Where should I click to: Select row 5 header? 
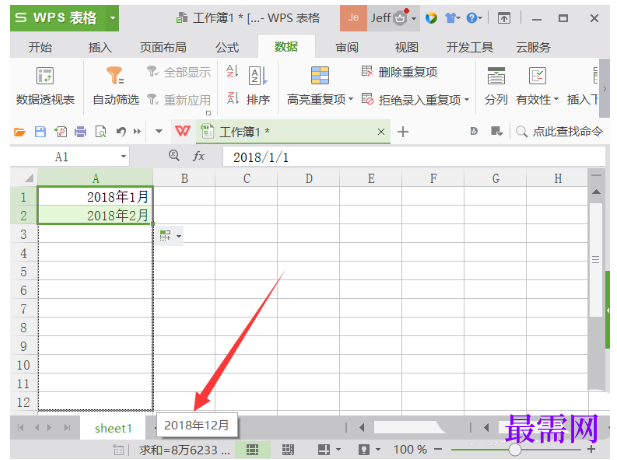tap(24, 272)
